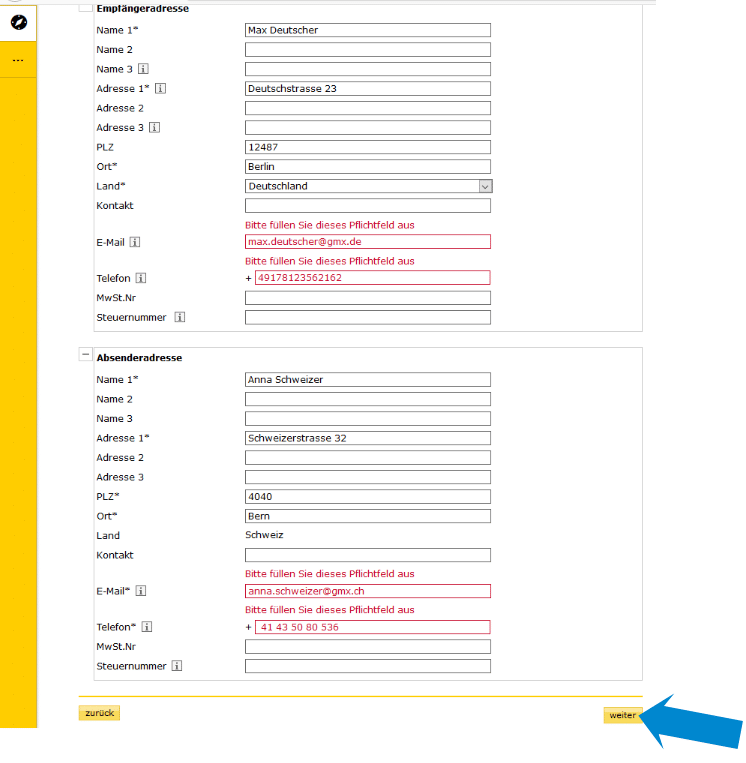
Task: Open the three-dots menu in the sidebar
Action: coord(18,60)
